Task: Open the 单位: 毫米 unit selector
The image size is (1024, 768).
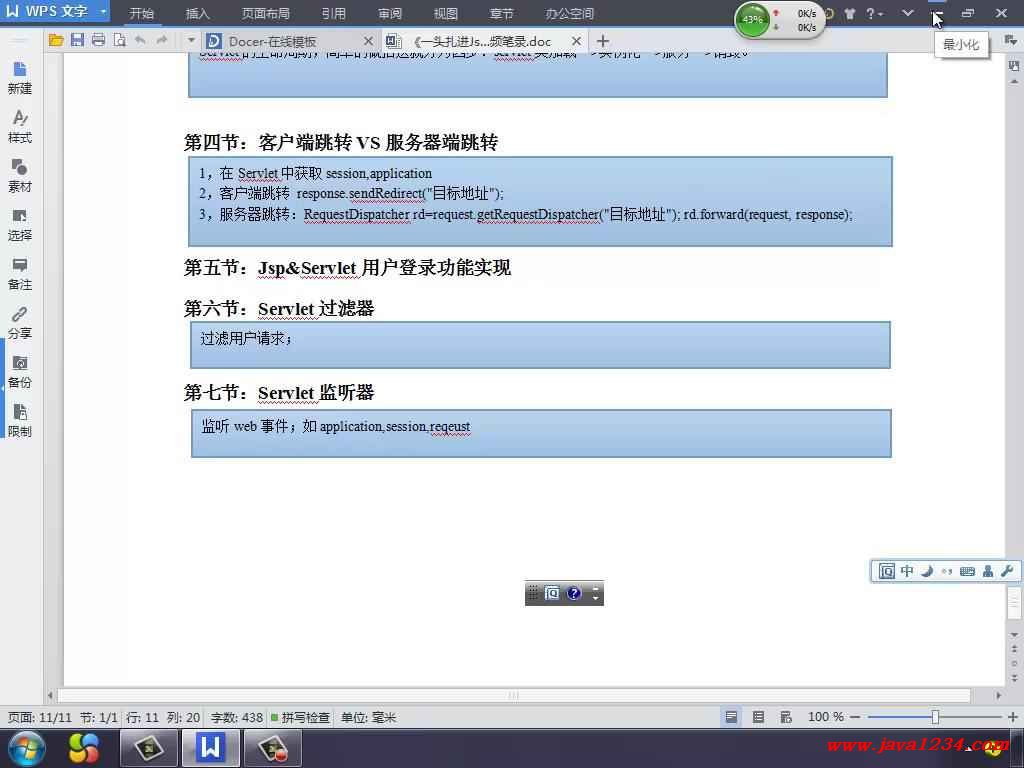Action: coord(369,717)
